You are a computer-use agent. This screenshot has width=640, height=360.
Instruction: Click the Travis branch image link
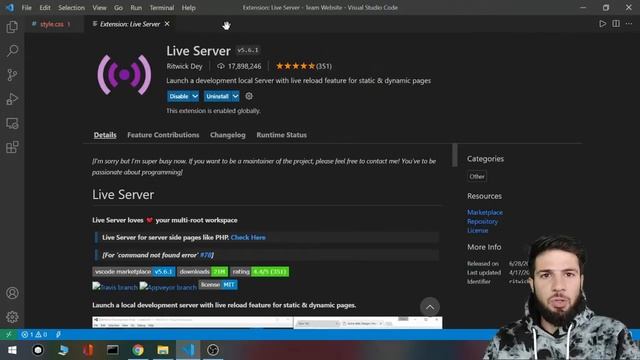click(115, 287)
